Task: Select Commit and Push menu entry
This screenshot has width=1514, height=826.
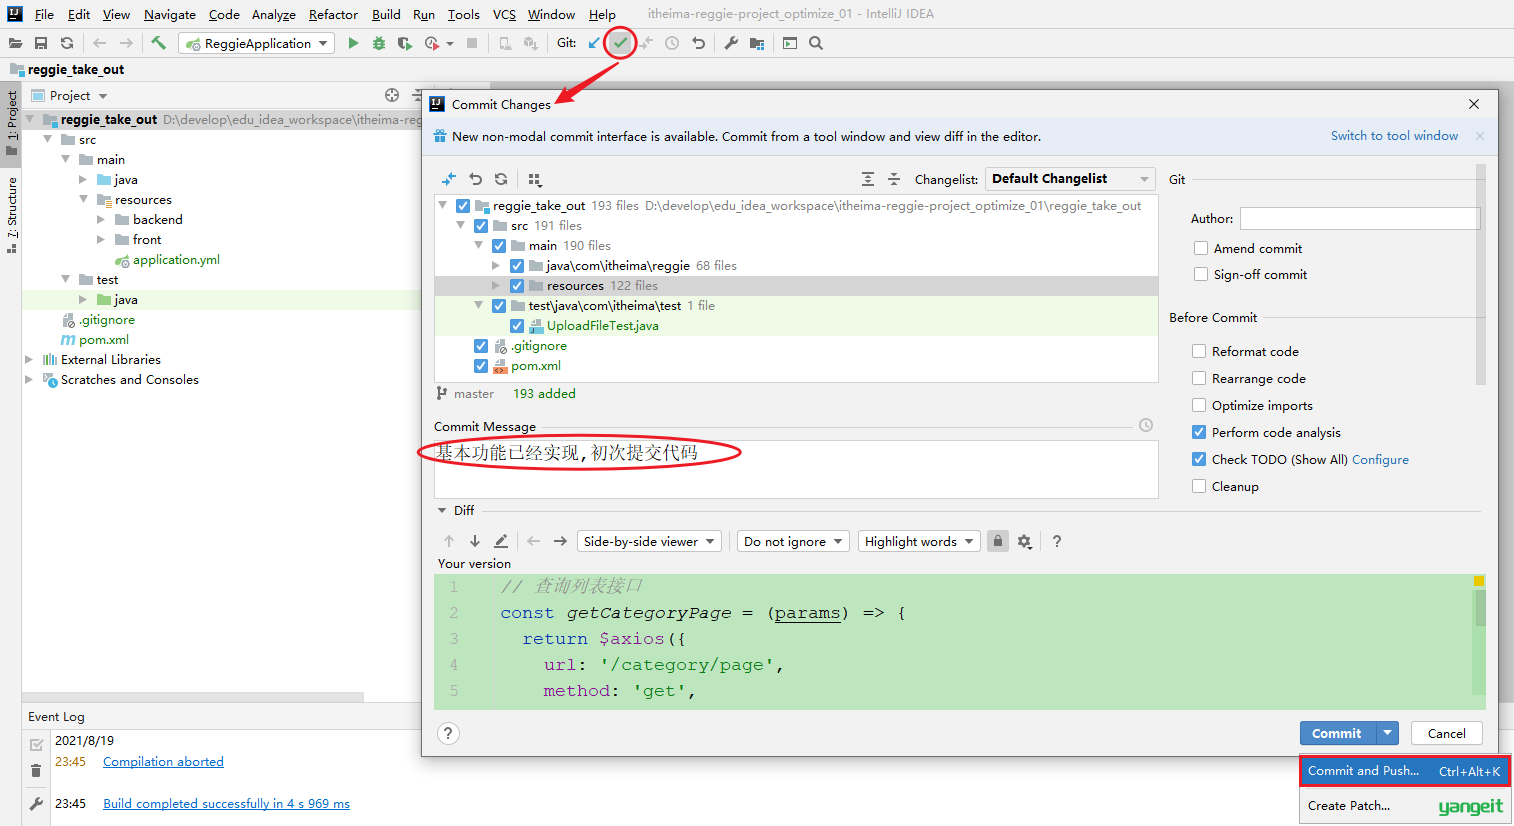Action: point(1404,771)
